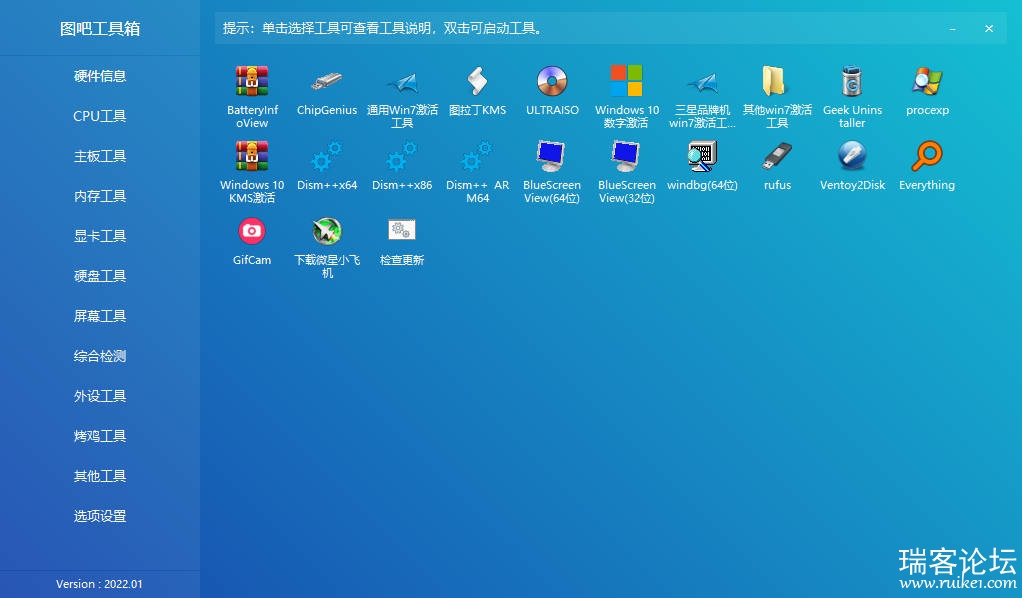The image size is (1022, 598).
Task: Open the 其他win7激活工具 folder icon
Action: (x=777, y=81)
